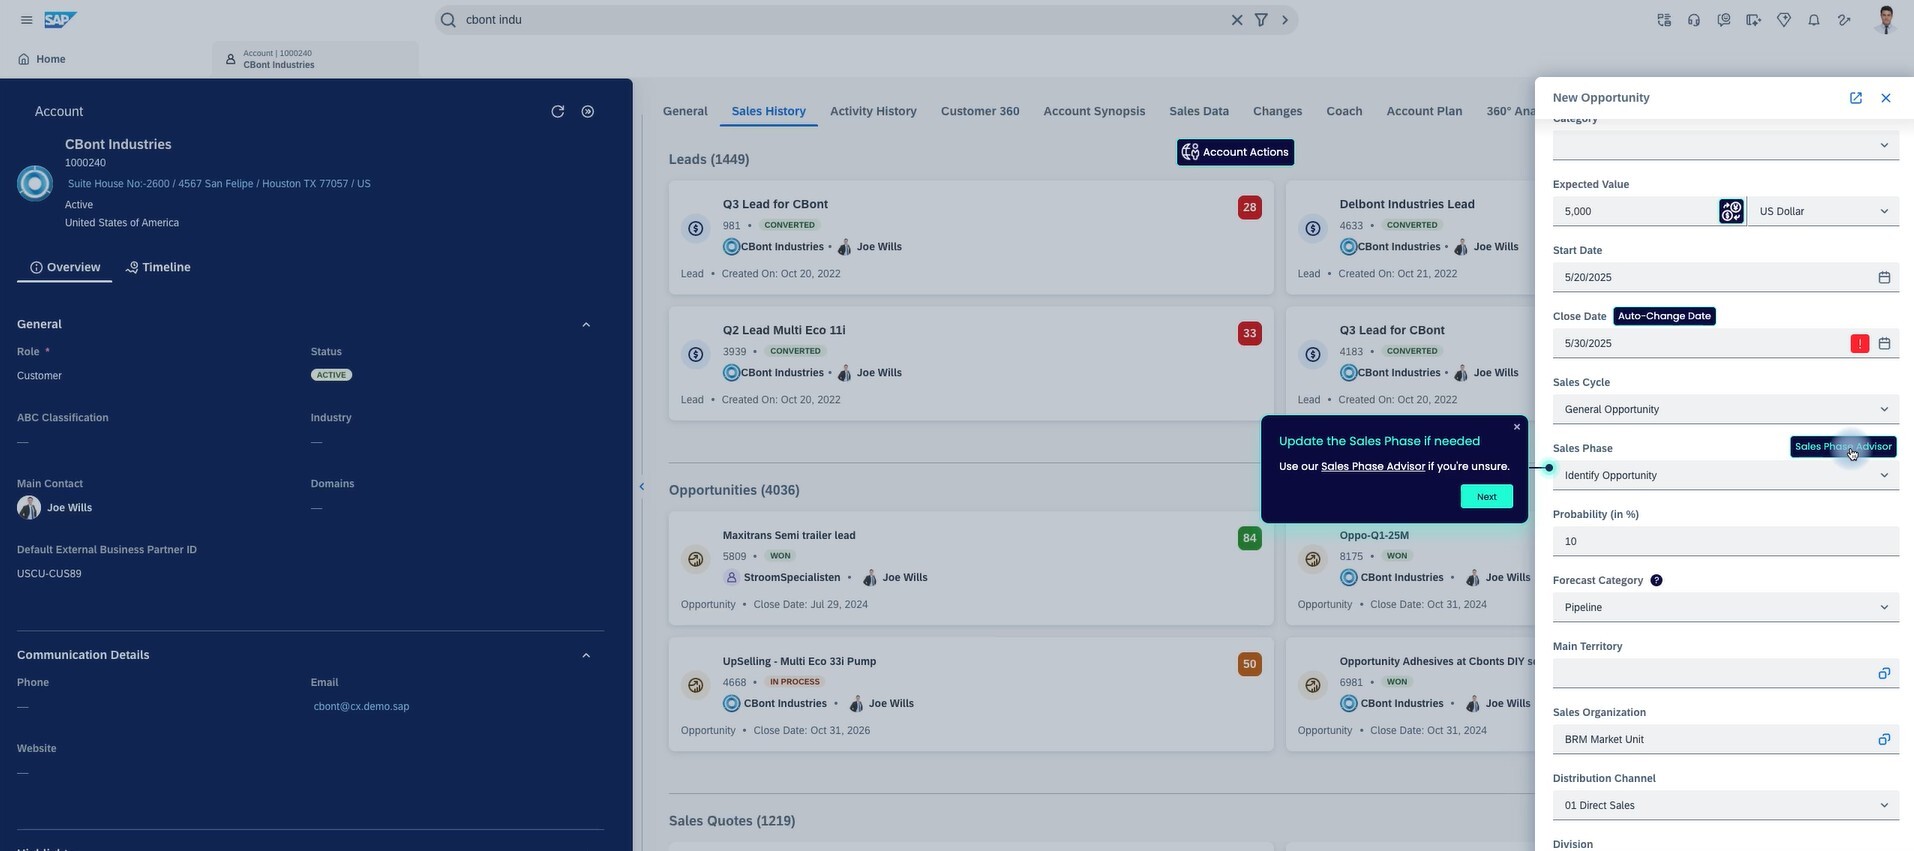Open the user profile avatar
The height and width of the screenshot is (851, 1914).
1886,20
